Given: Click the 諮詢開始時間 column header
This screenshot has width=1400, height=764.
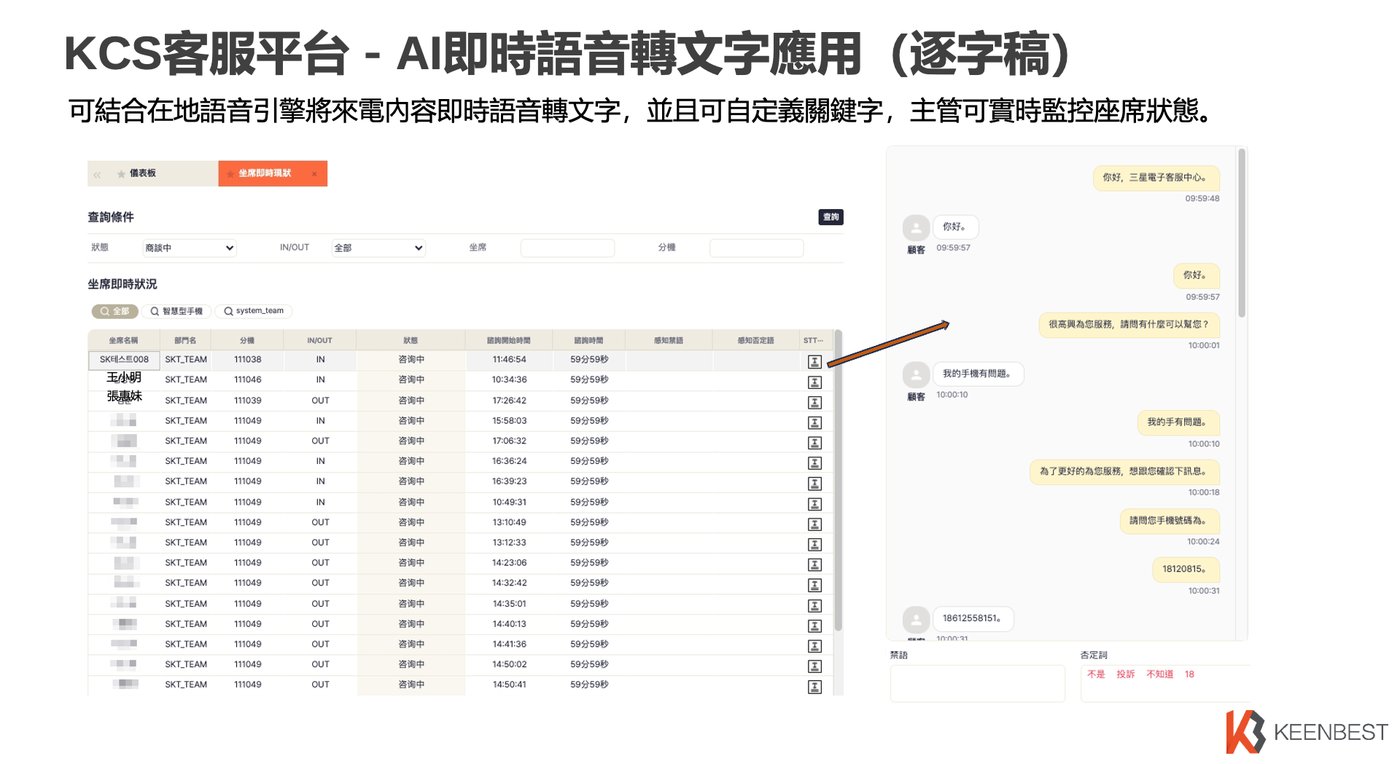Looking at the screenshot, I should (x=509, y=340).
